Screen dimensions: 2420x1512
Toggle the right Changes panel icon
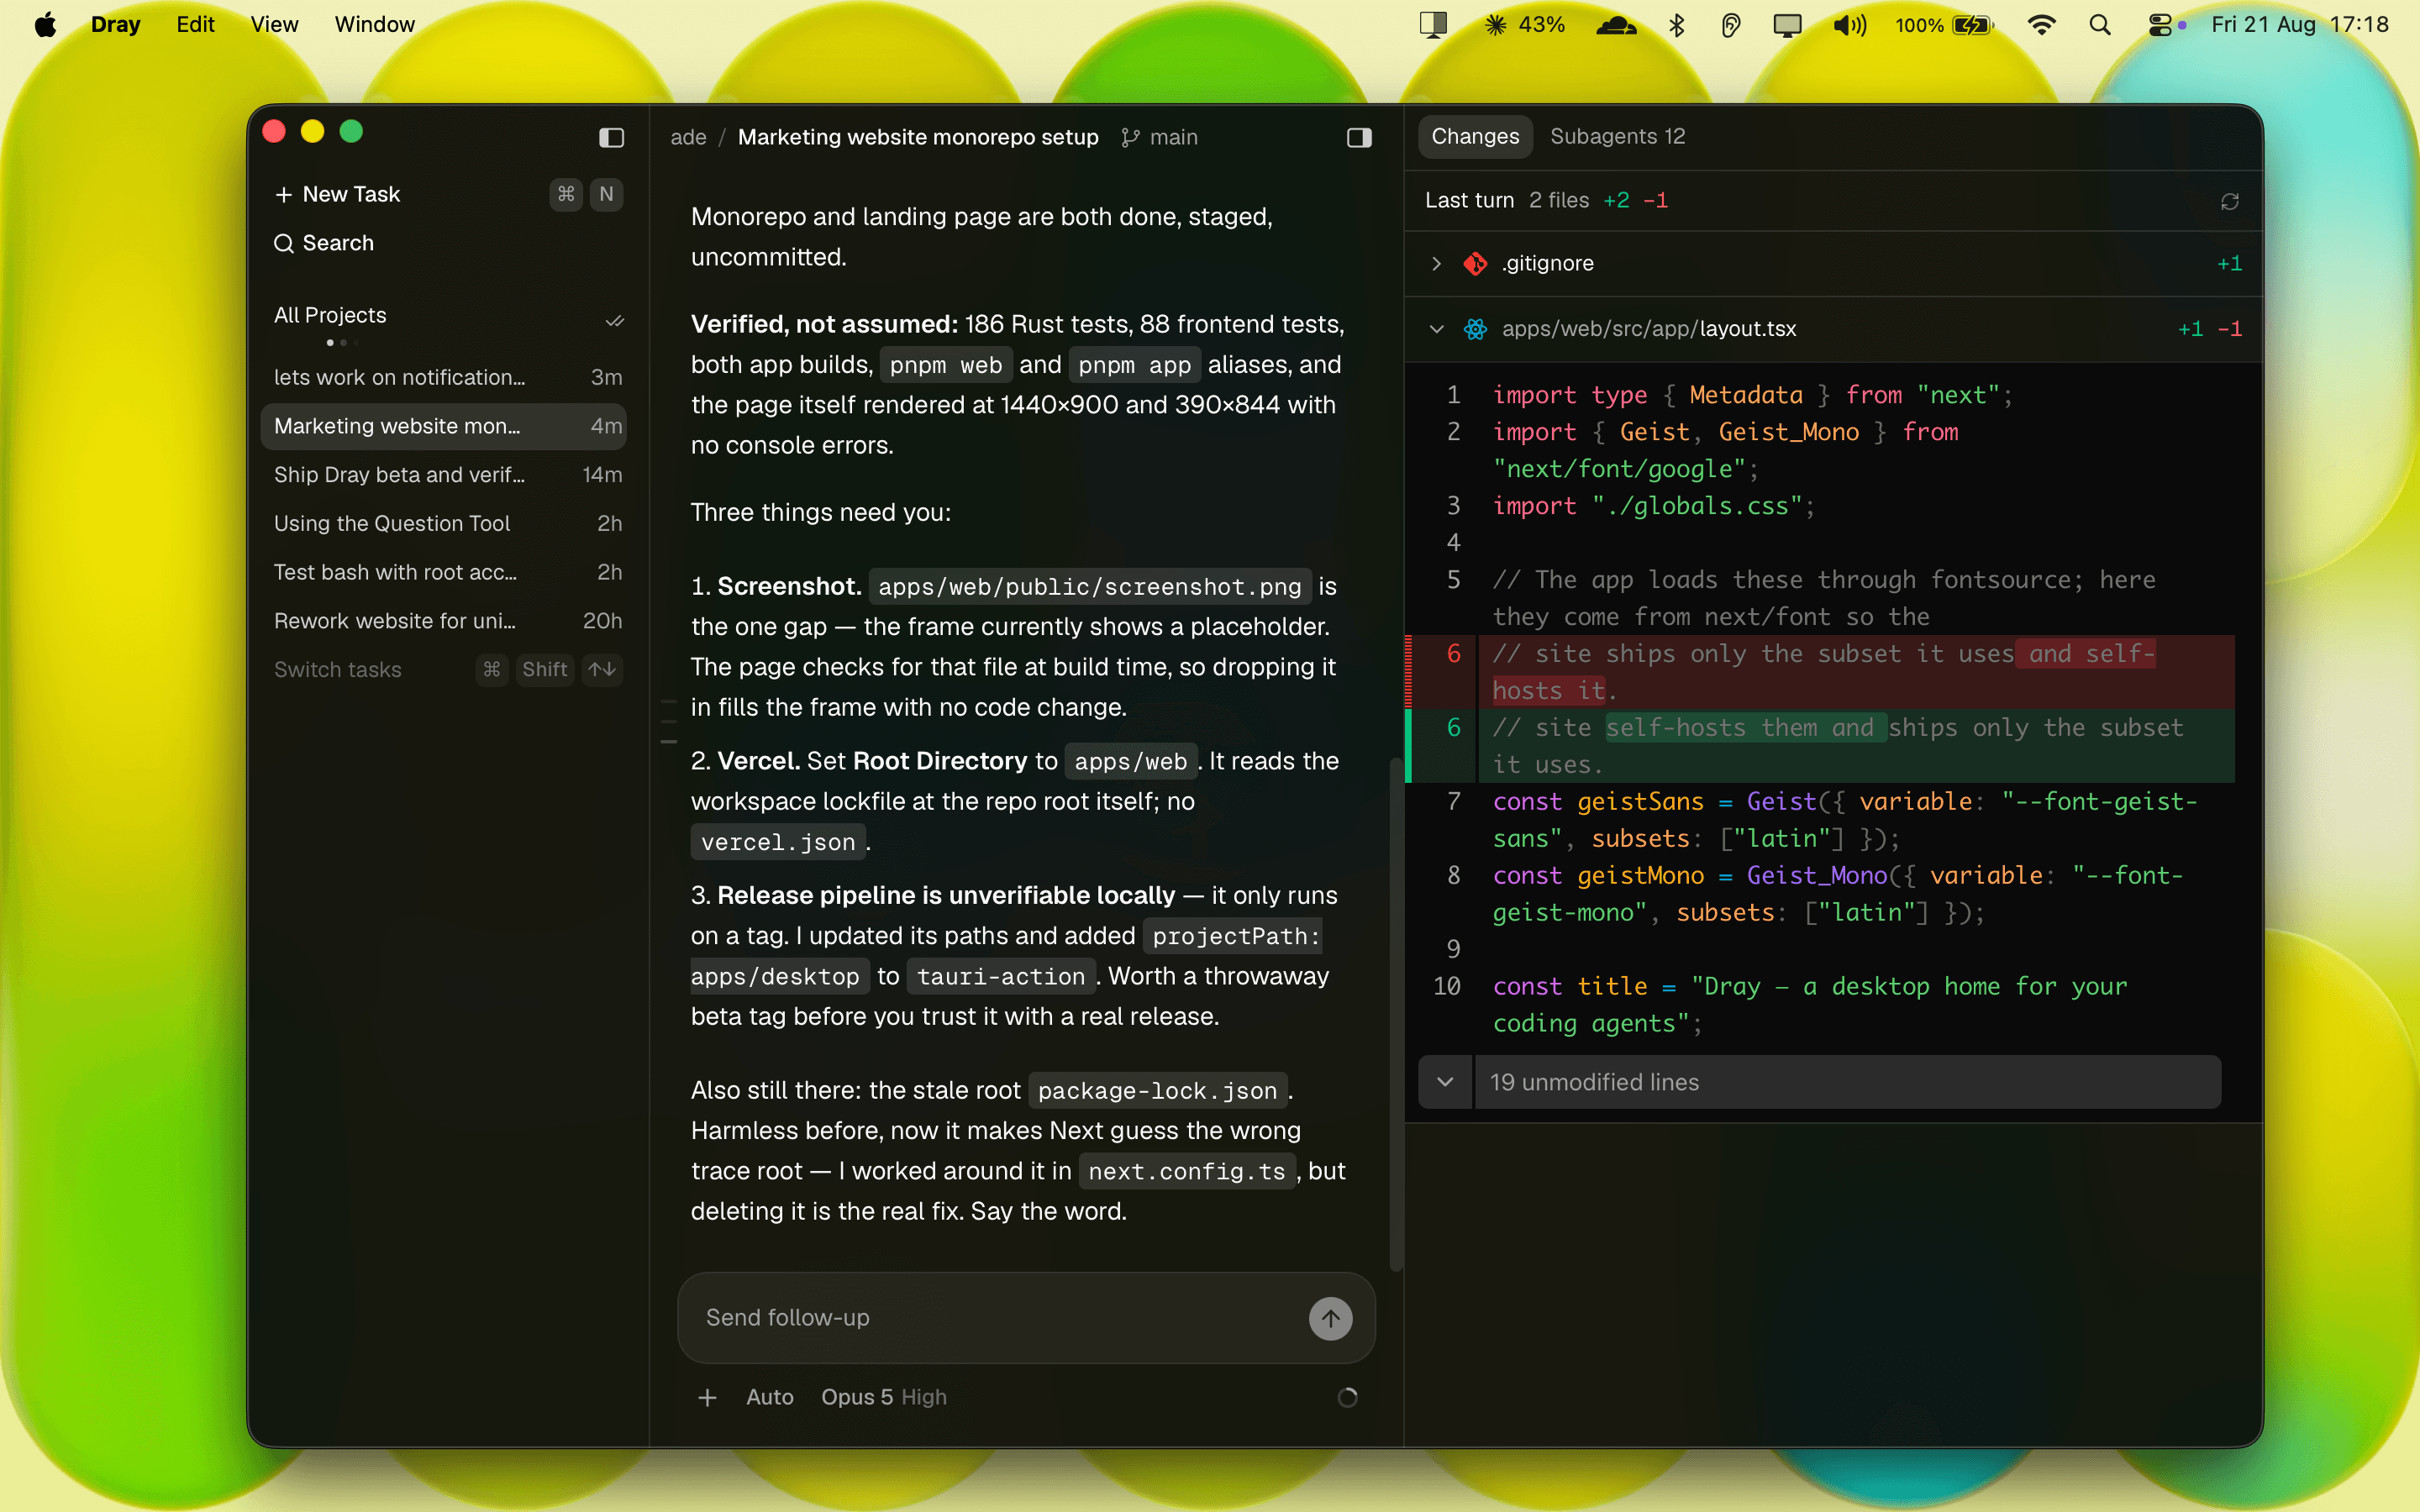coord(1359,137)
